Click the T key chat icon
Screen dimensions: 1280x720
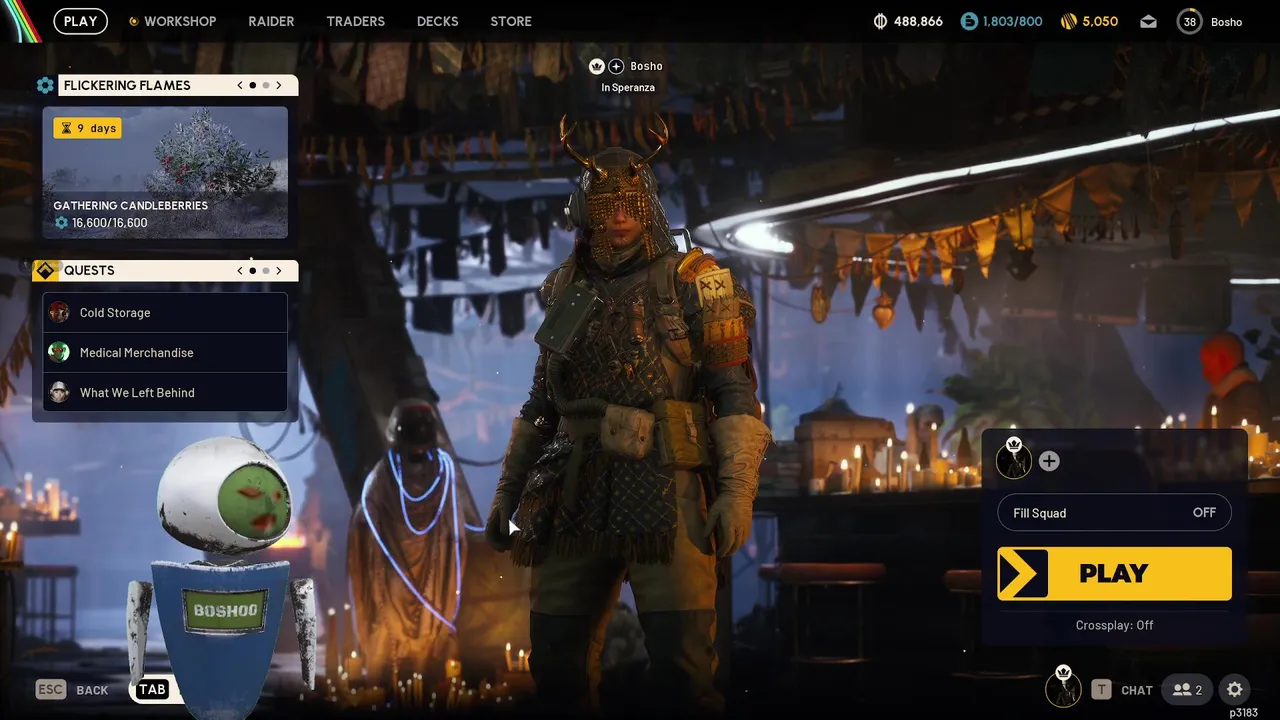click(x=1101, y=689)
